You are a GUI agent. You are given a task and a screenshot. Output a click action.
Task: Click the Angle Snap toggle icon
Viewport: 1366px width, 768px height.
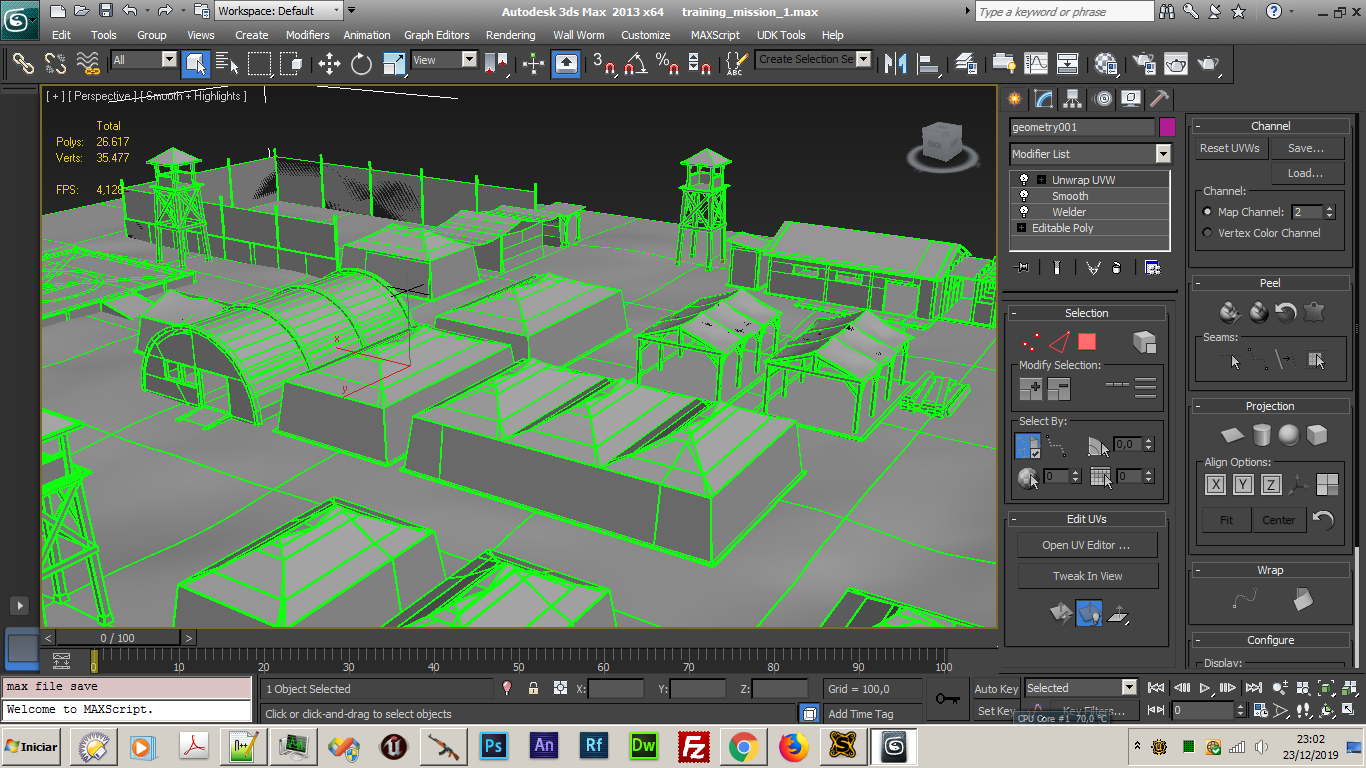point(635,64)
